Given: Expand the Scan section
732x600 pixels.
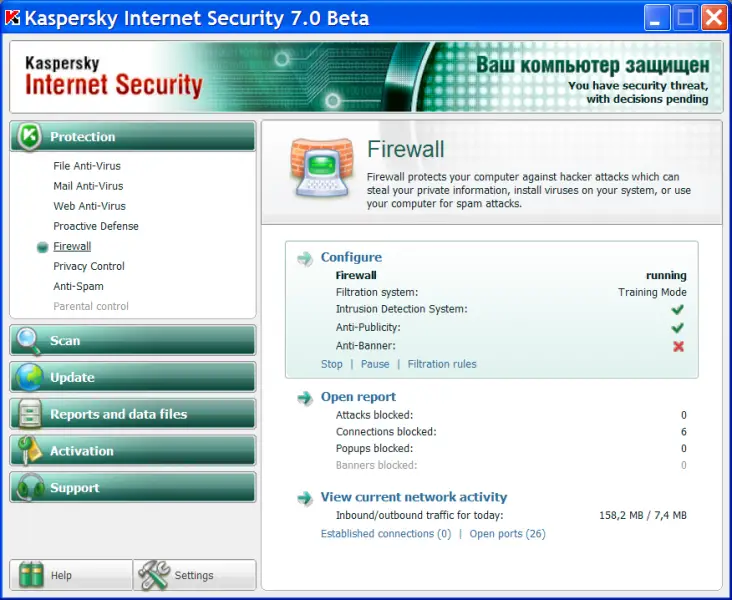Looking at the screenshot, I should pyautogui.click(x=133, y=340).
